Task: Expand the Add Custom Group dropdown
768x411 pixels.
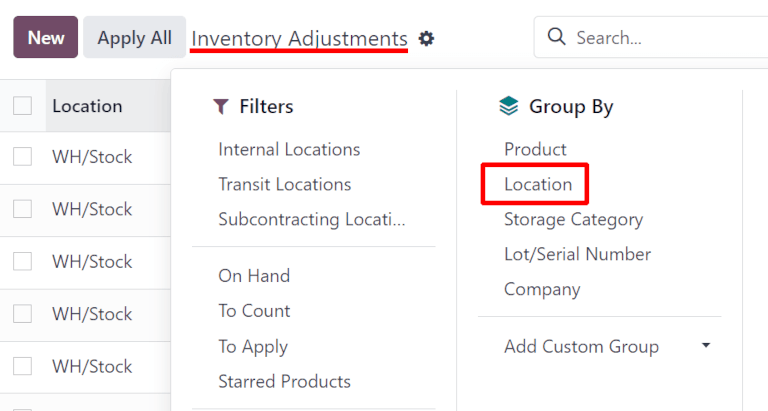Action: [x=706, y=346]
